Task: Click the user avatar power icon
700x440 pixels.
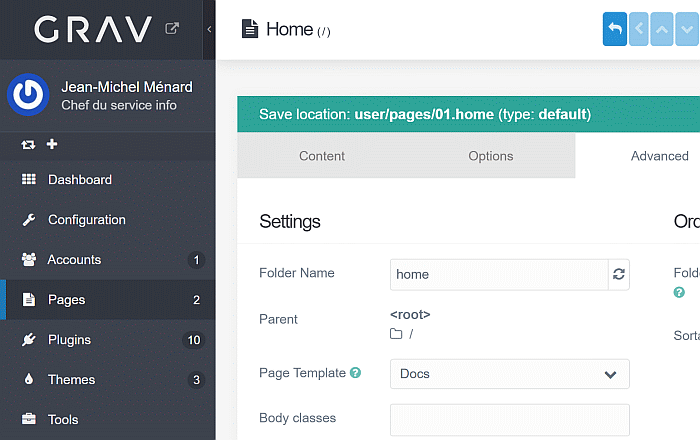Action: tap(28, 95)
